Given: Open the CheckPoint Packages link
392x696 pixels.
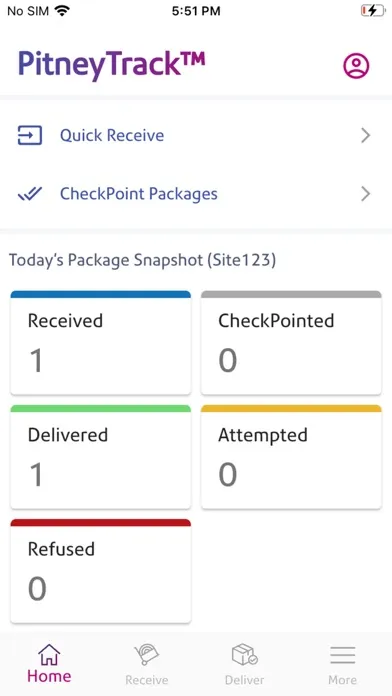Looking at the screenshot, I should click(139, 194).
